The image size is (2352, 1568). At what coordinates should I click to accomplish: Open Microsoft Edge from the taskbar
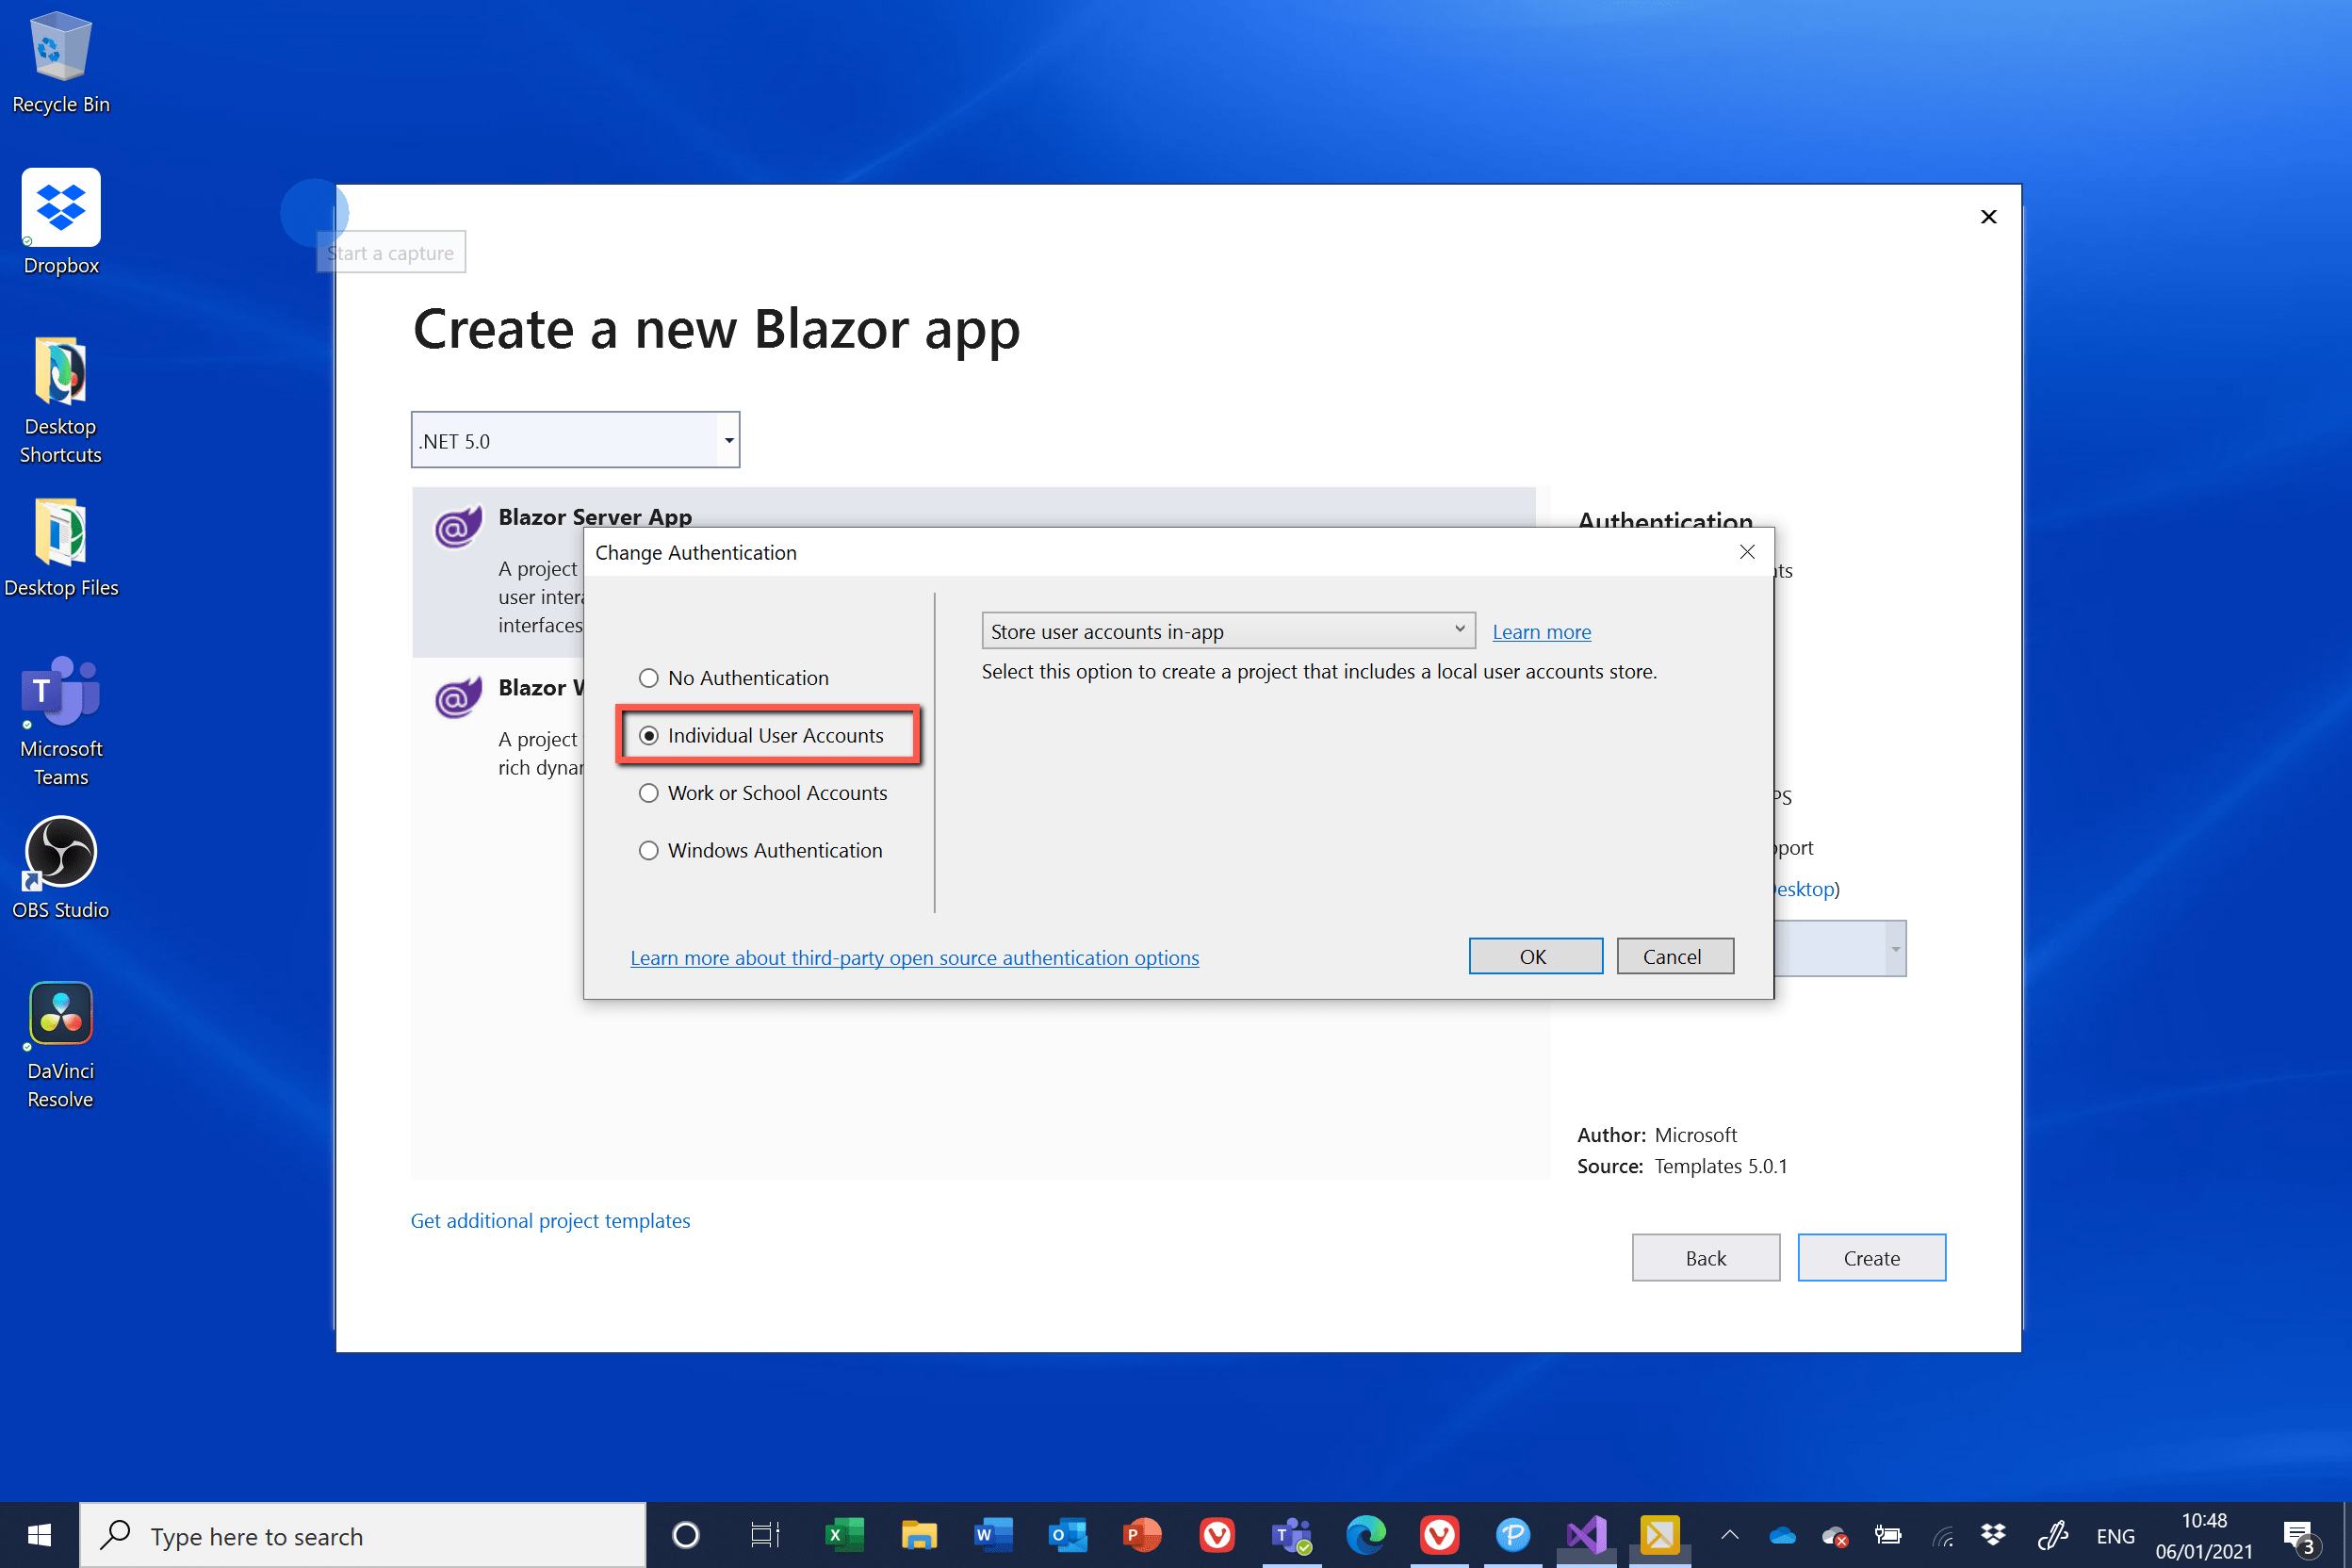(x=1365, y=1535)
